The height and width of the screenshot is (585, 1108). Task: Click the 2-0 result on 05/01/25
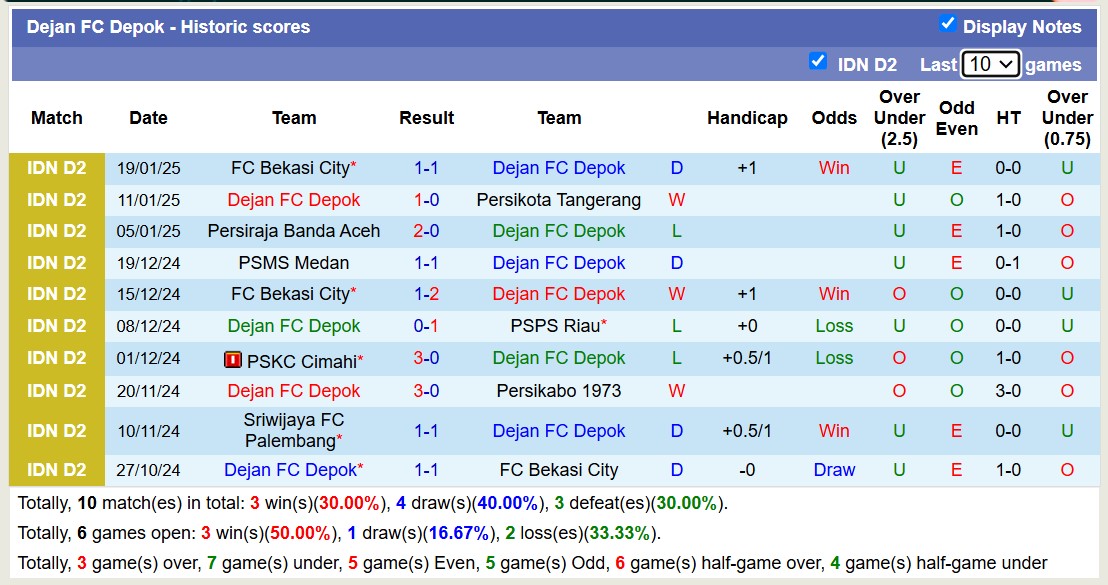point(426,231)
